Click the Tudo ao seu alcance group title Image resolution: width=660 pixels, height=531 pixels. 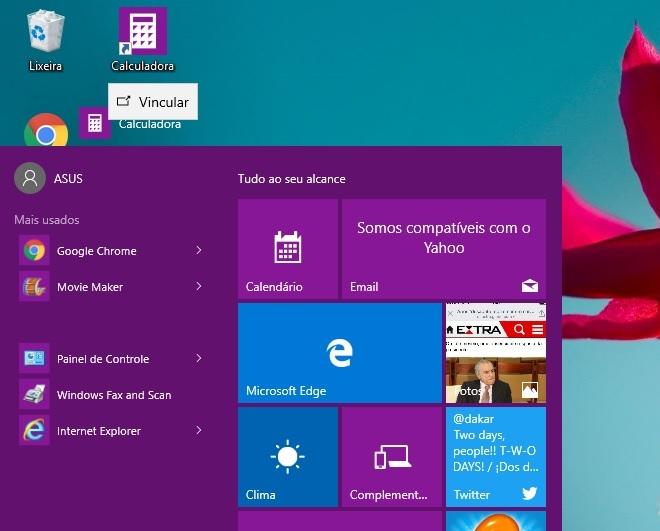[x=292, y=179]
